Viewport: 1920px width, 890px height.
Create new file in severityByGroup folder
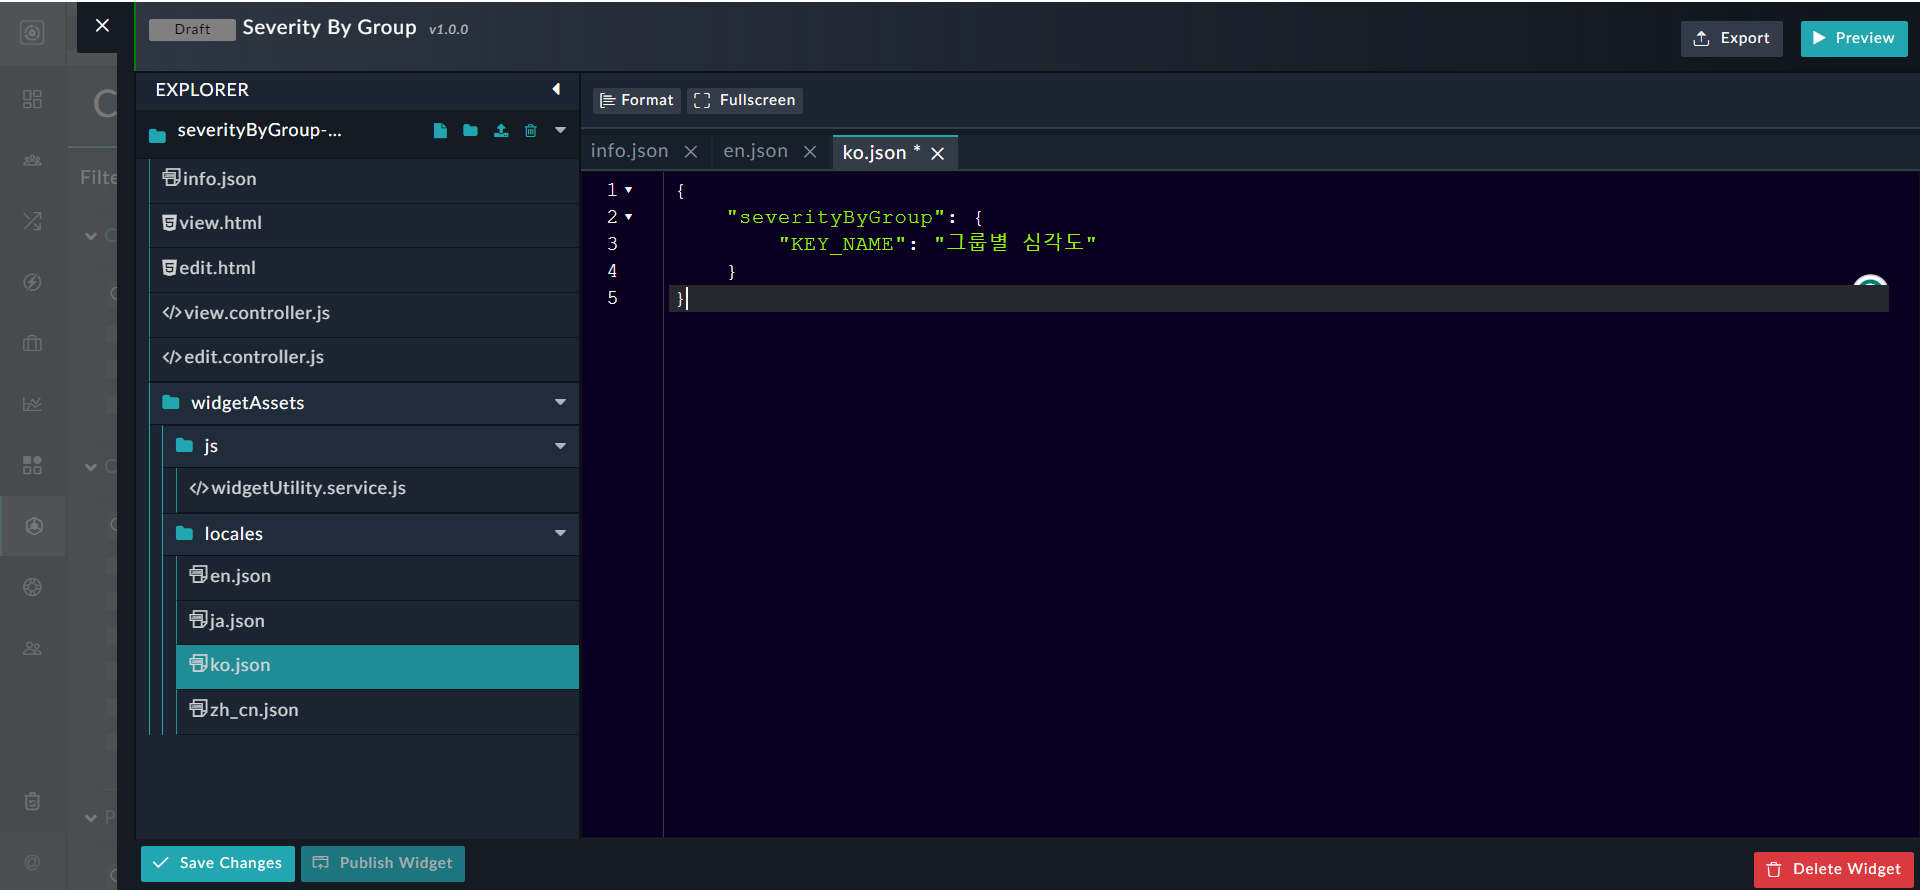point(440,130)
